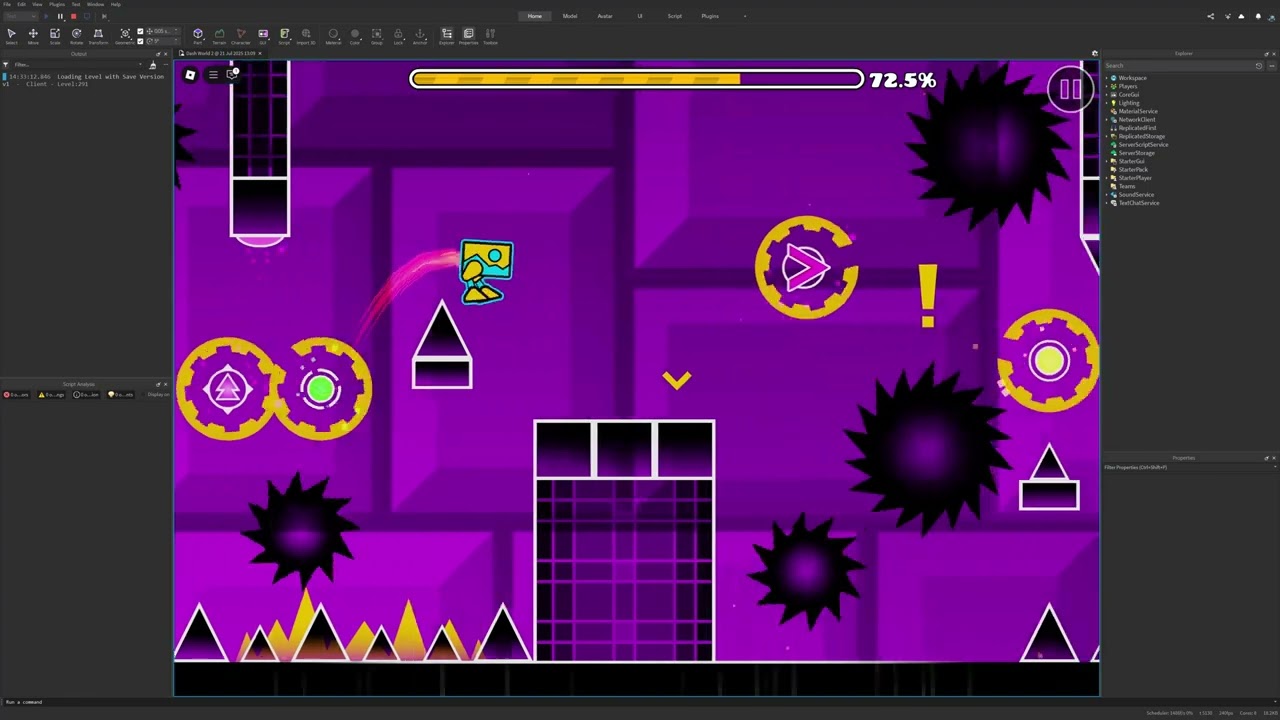Toggle the move snapping checkbox

tap(140, 32)
